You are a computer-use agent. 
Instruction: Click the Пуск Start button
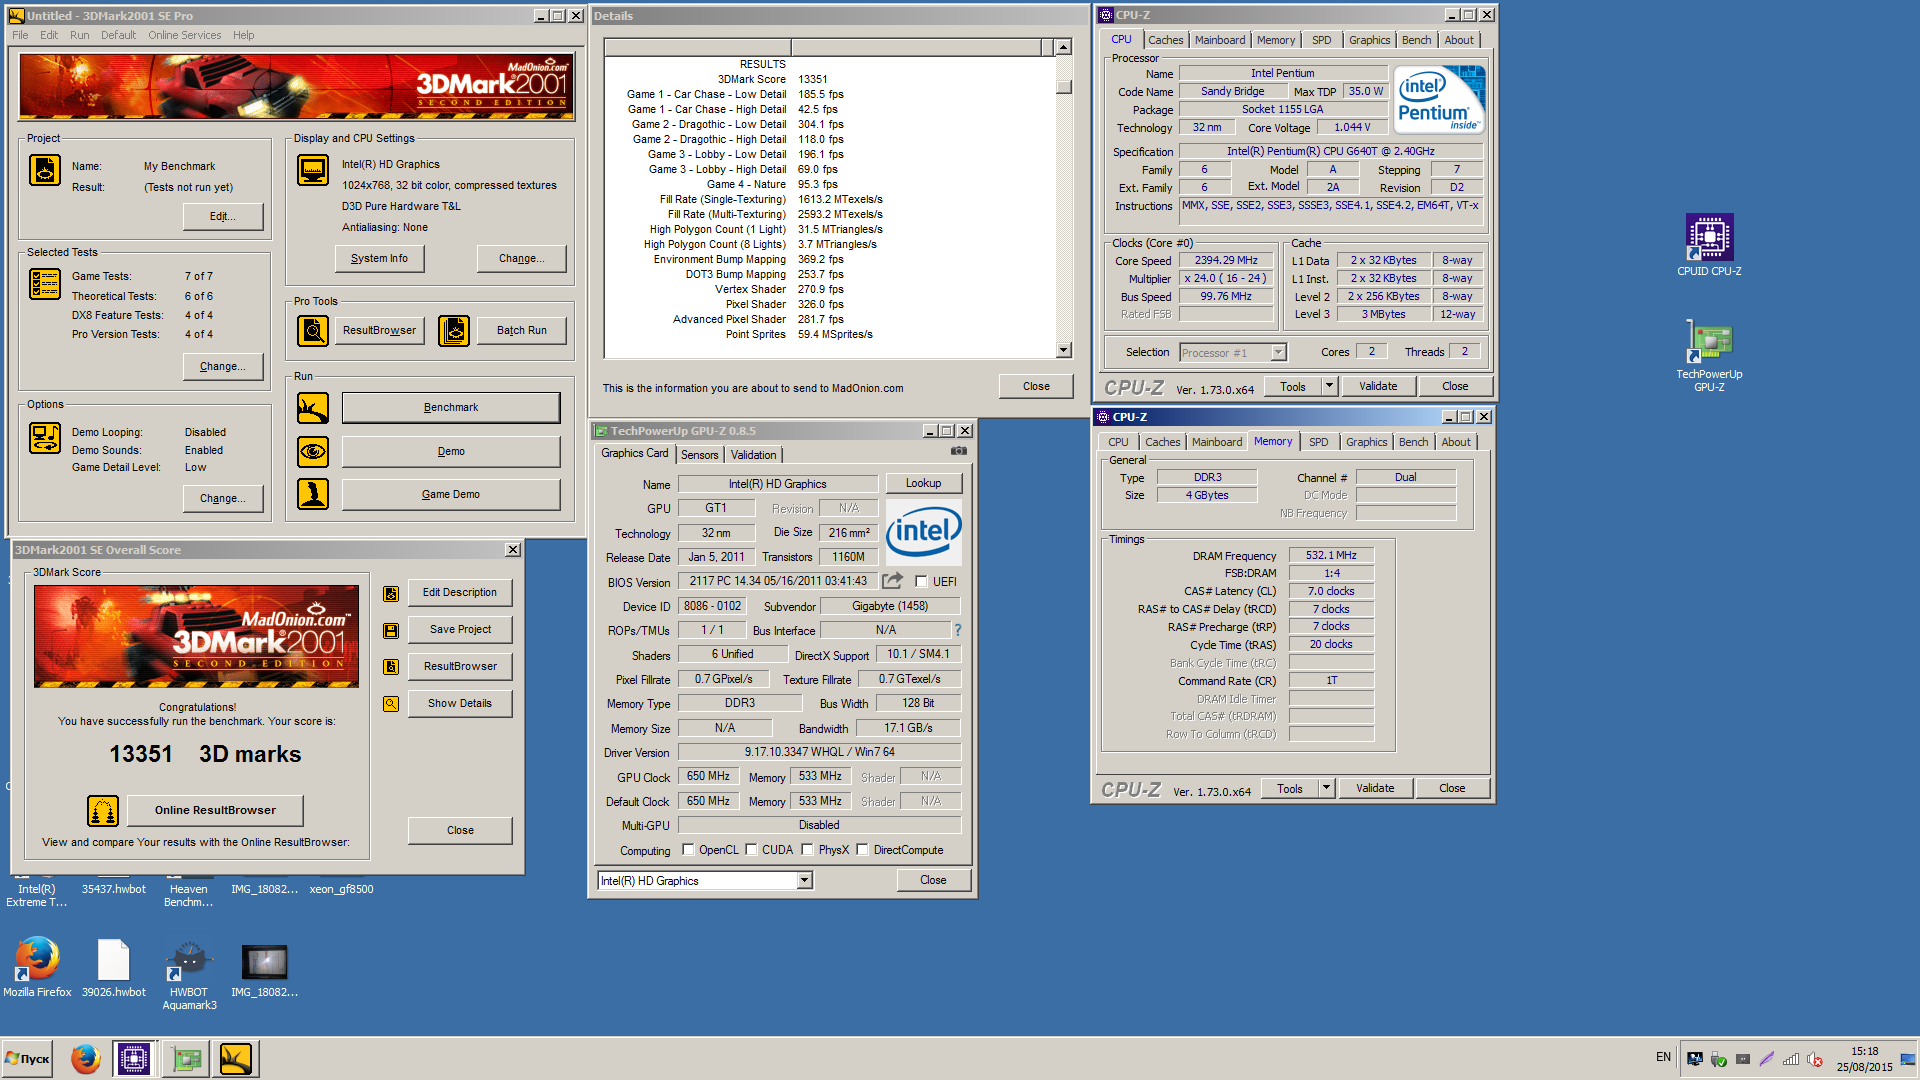27,1059
